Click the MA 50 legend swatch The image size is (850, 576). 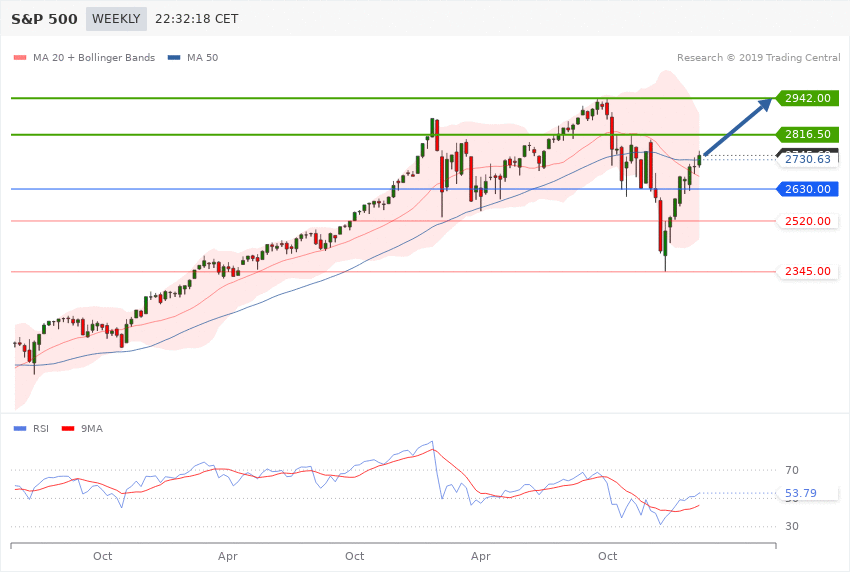pyautogui.click(x=174, y=57)
